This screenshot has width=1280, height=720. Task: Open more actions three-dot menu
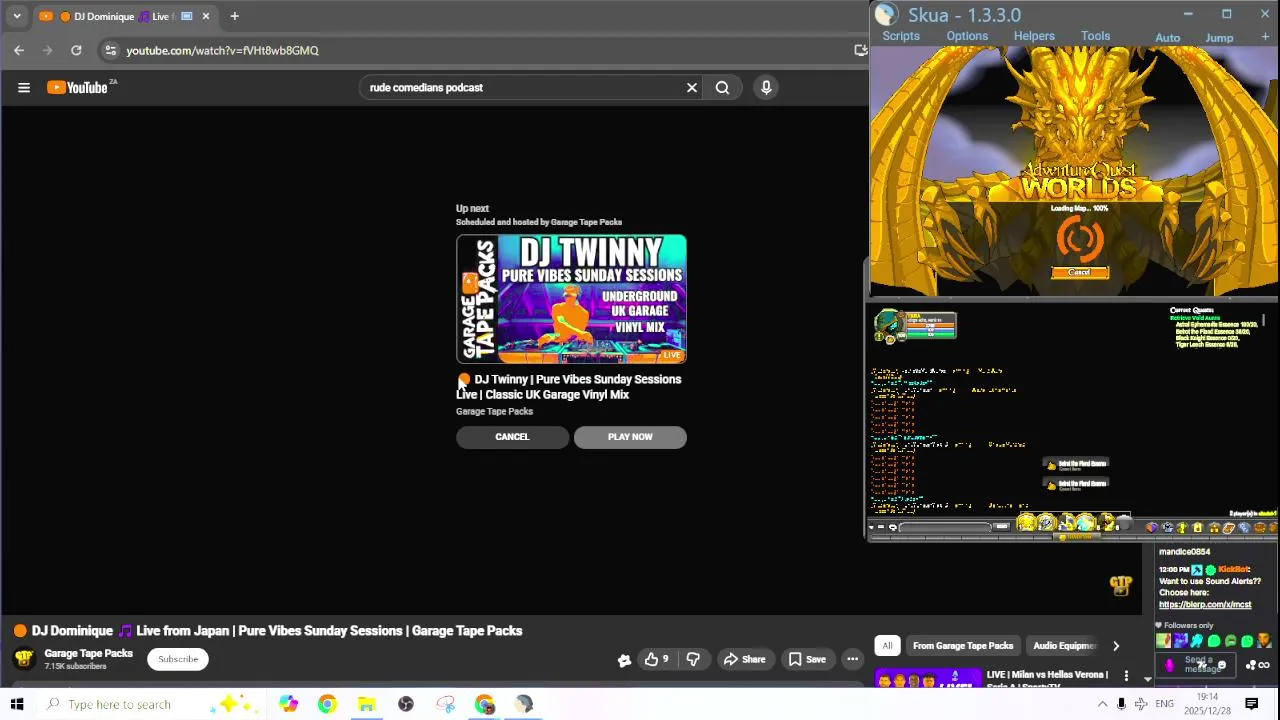tap(852, 659)
